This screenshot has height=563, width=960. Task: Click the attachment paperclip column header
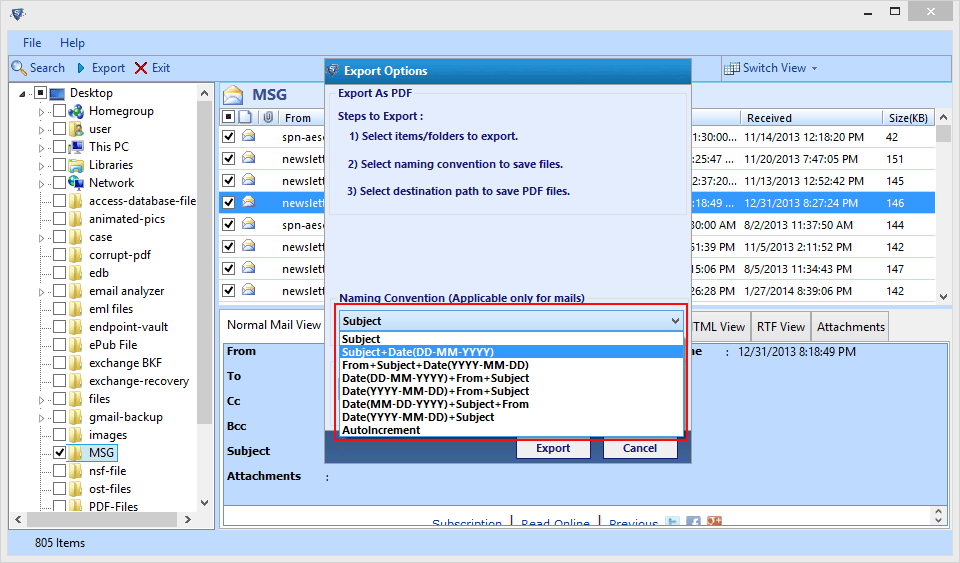click(268, 117)
